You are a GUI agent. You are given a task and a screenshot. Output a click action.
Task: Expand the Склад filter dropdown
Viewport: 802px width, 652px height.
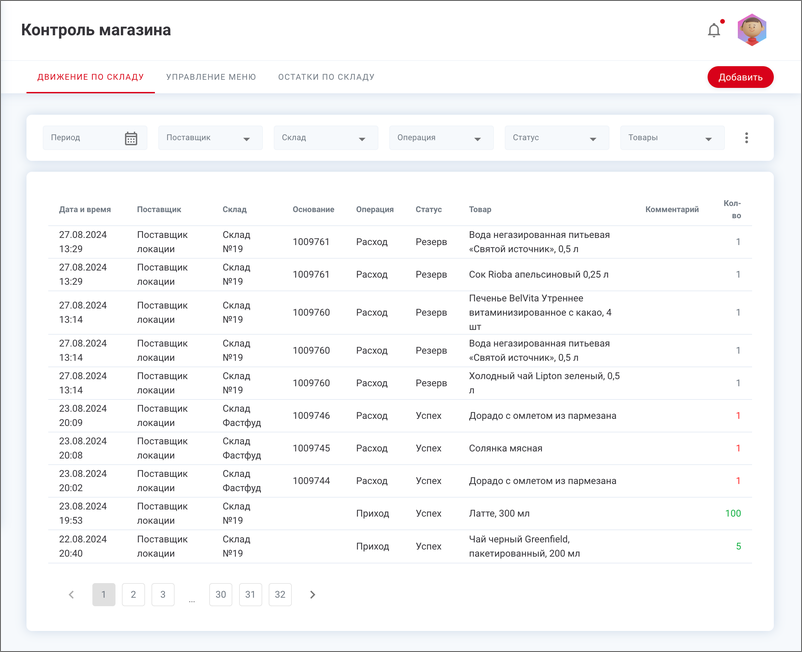325,138
